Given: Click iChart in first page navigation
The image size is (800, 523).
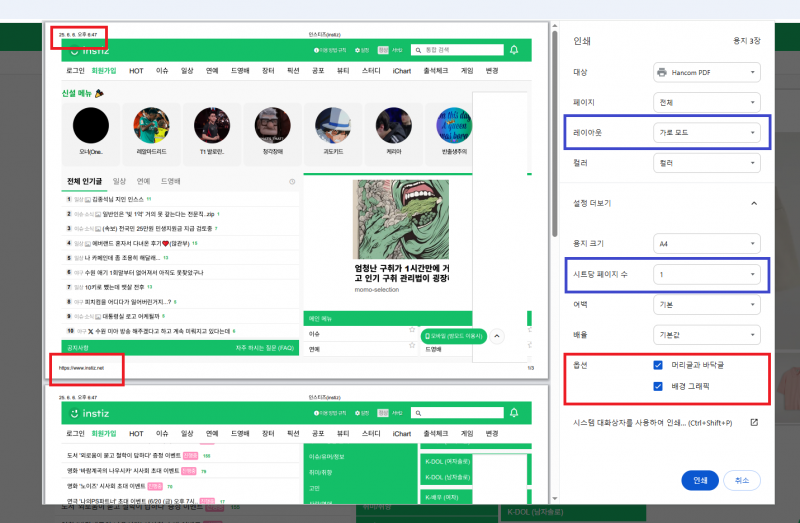Looking at the screenshot, I should 402,71.
